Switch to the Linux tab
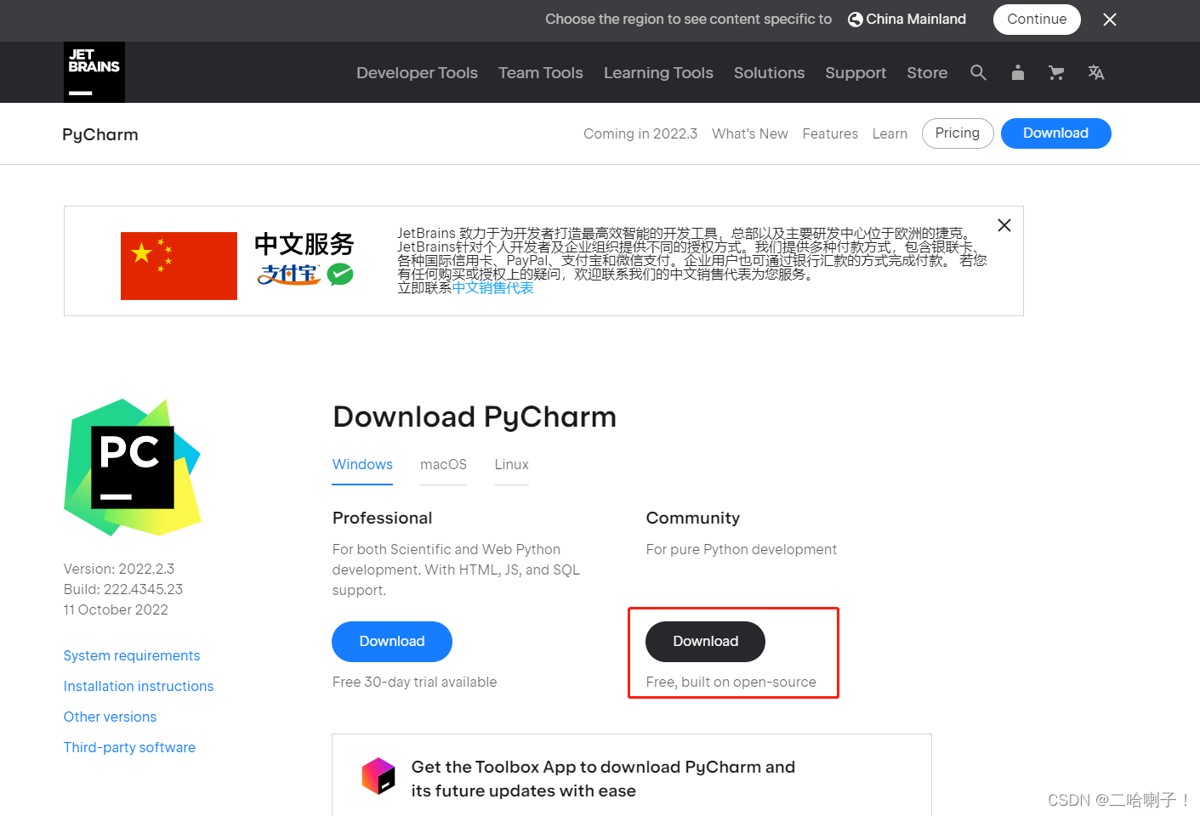Image resolution: width=1200 pixels, height=816 pixels. point(511,465)
